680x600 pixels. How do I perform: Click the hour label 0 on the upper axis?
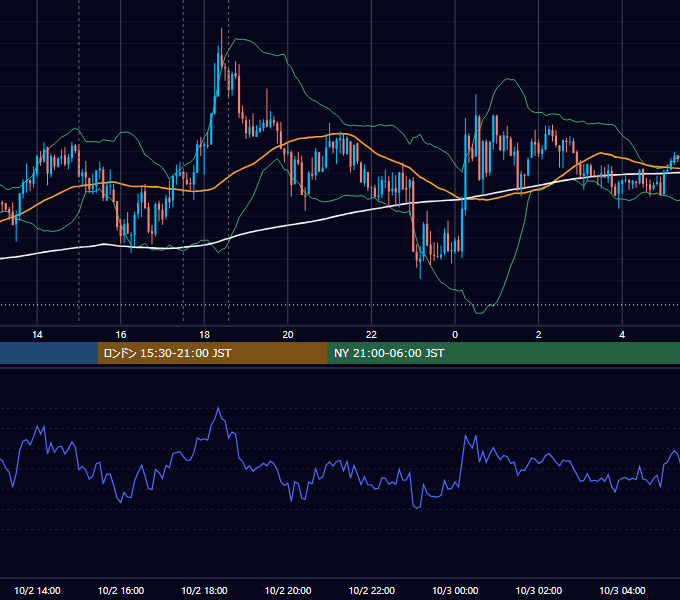(x=455, y=335)
